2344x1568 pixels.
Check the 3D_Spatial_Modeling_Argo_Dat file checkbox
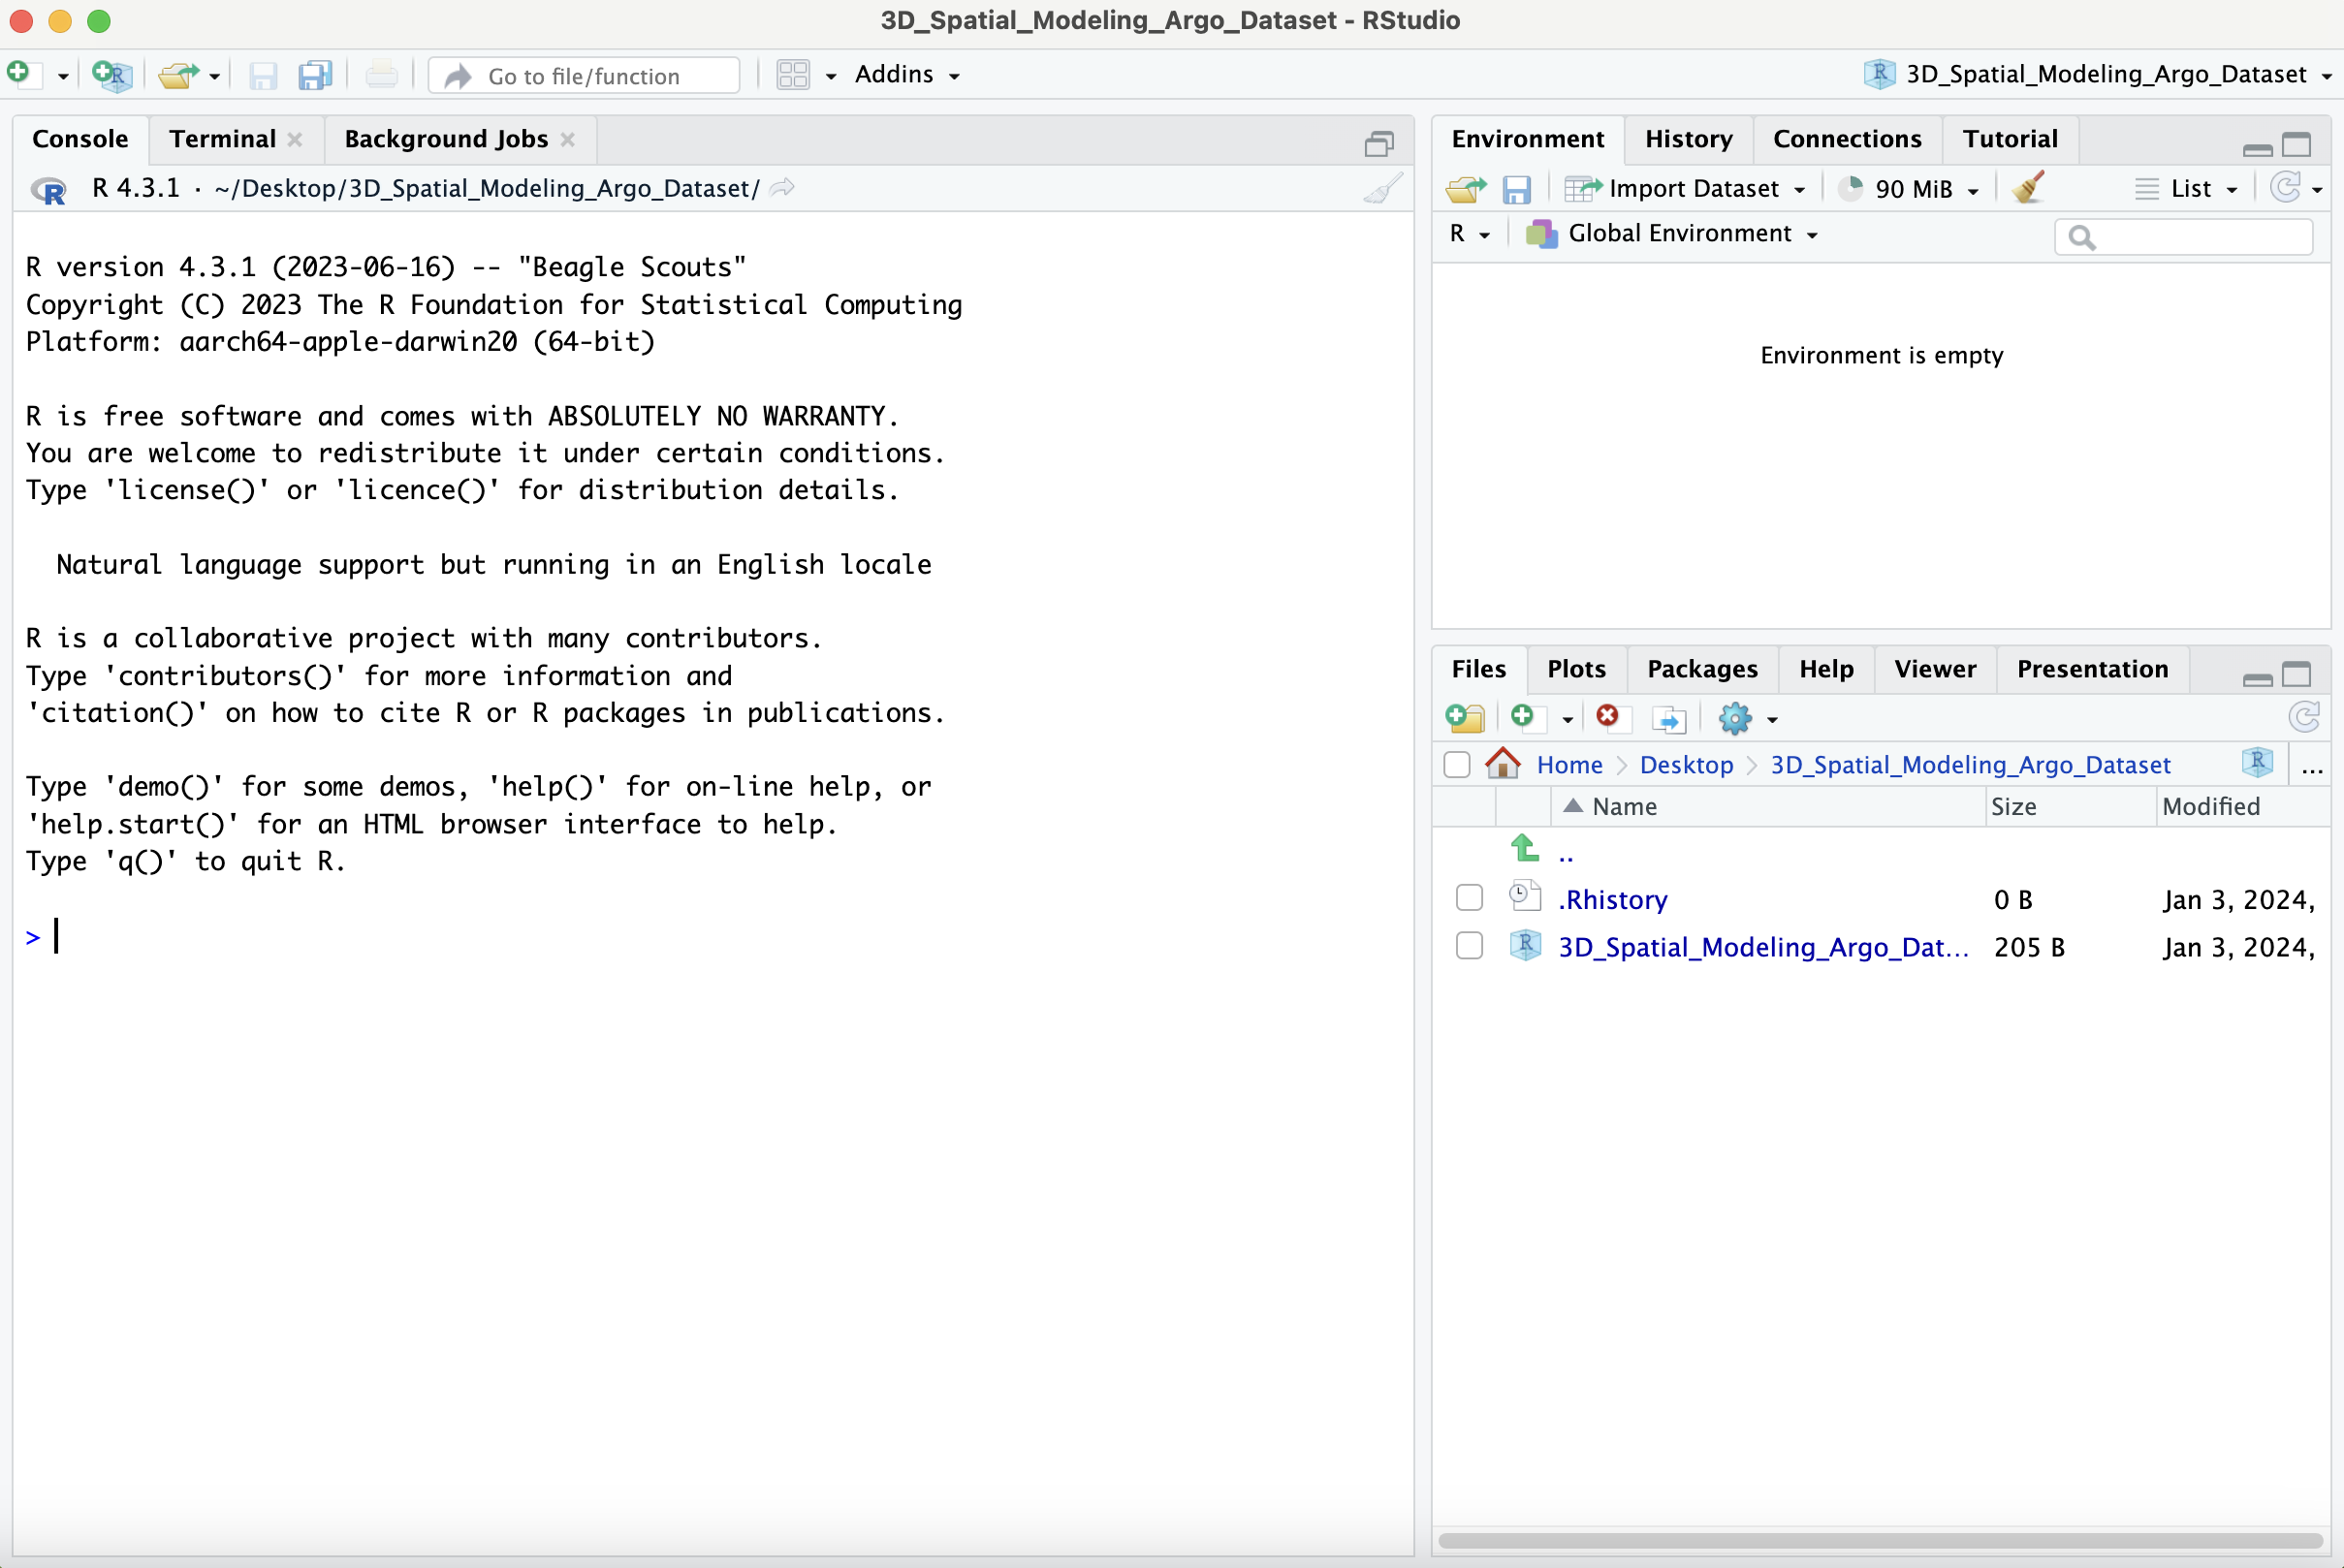(x=1469, y=946)
